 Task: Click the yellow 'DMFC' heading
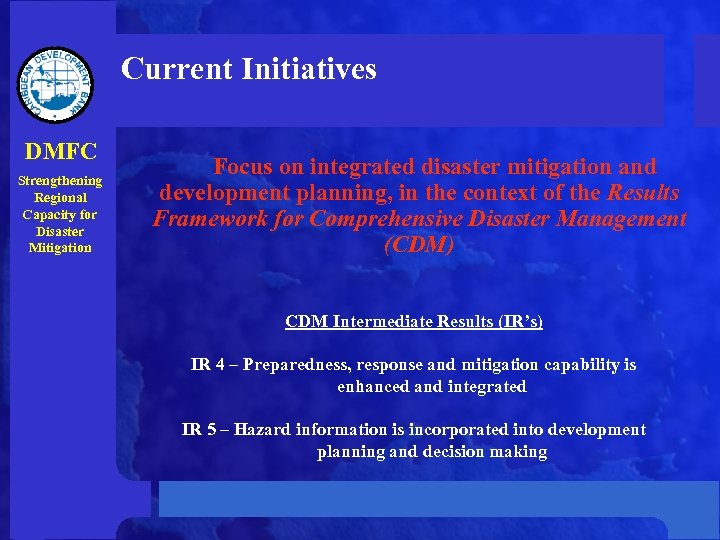click(61, 151)
